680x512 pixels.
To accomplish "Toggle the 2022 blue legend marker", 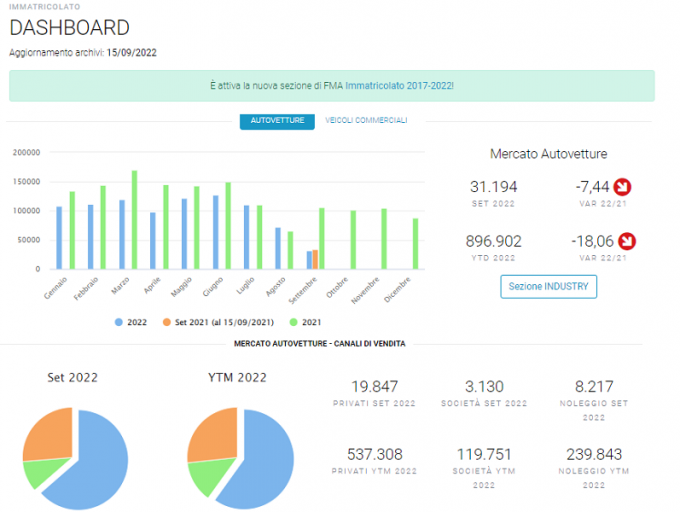I will [119, 322].
